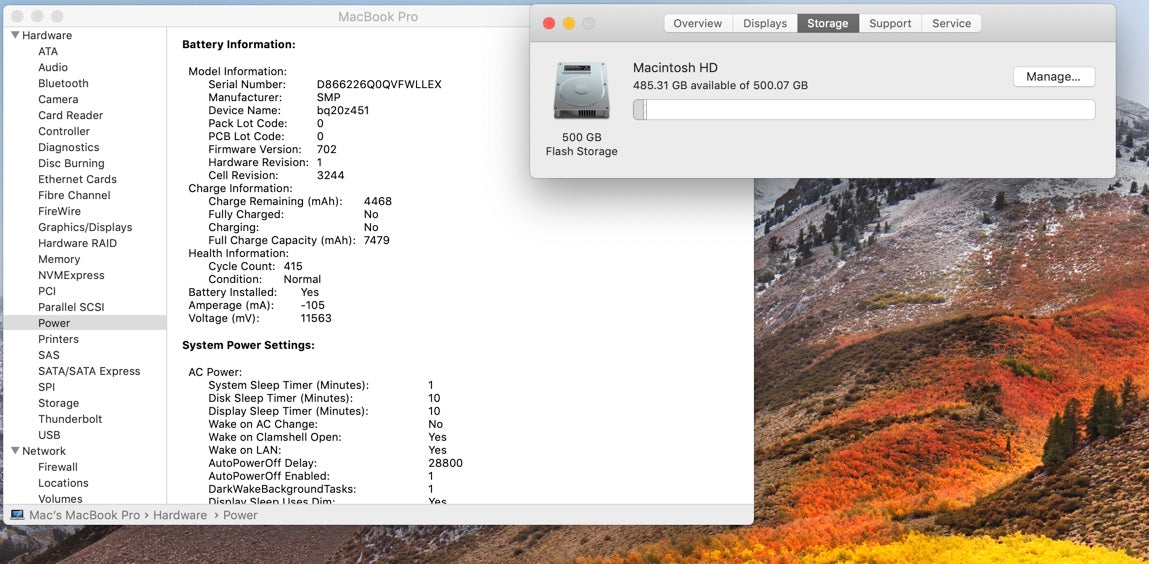
Task: Select the Support tab
Action: [x=889, y=23]
